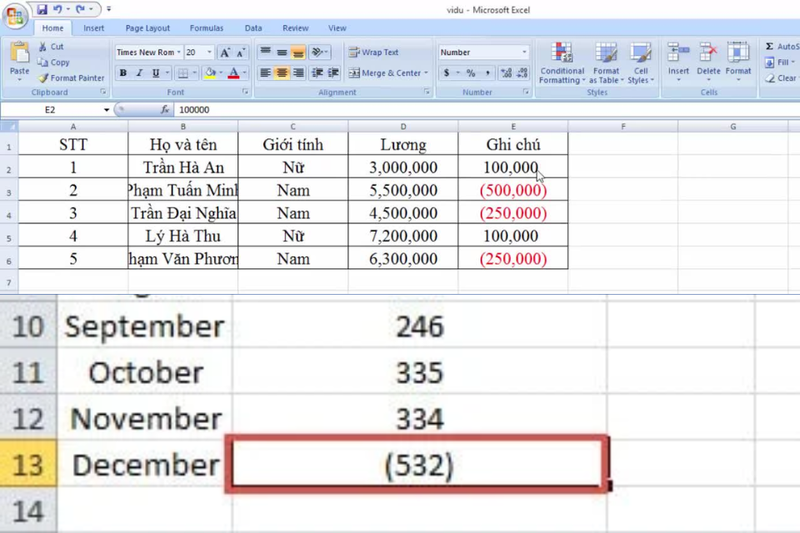Switch to the View tab
This screenshot has width=800, height=533.
tap(337, 28)
